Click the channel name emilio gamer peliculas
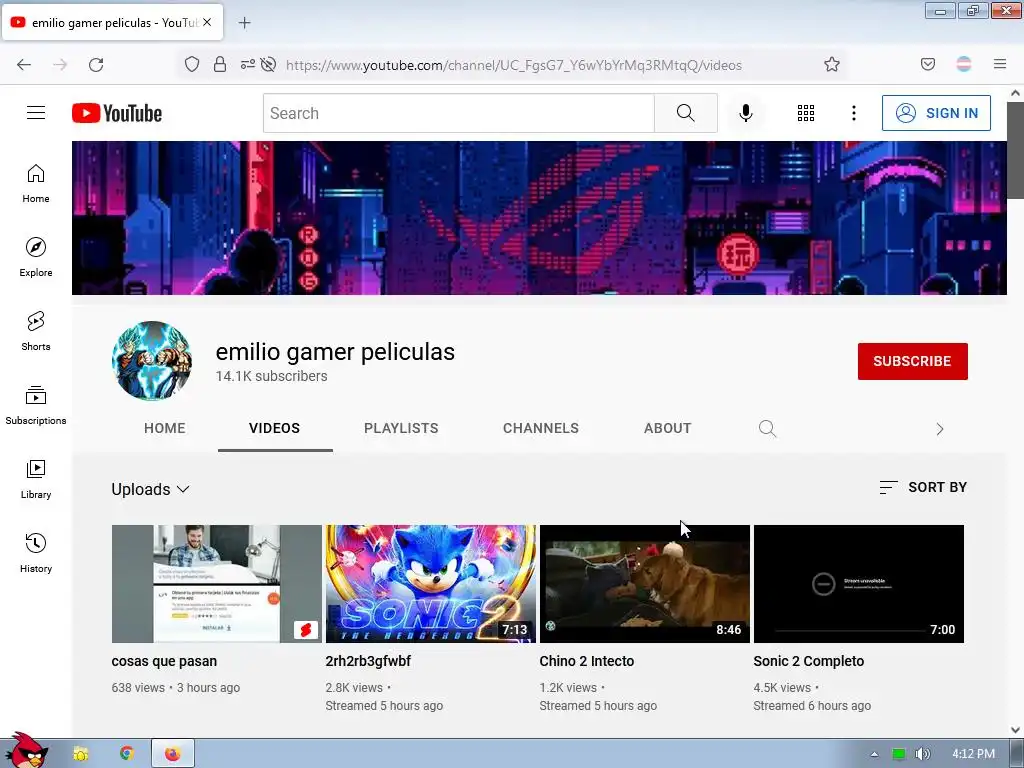Screen dimensions: 1024x768 (x=335, y=351)
